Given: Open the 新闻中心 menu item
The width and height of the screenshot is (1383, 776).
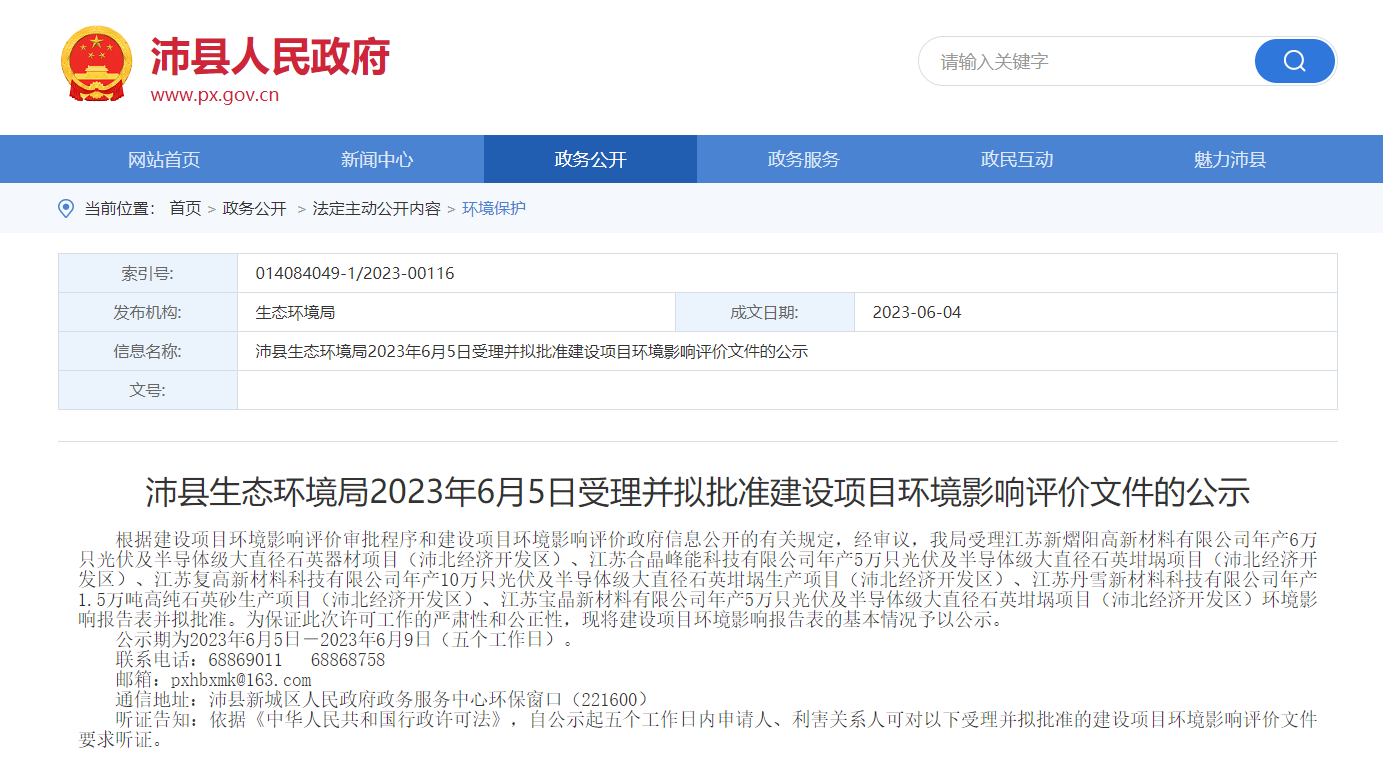Looking at the screenshot, I should tap(377, 159).
